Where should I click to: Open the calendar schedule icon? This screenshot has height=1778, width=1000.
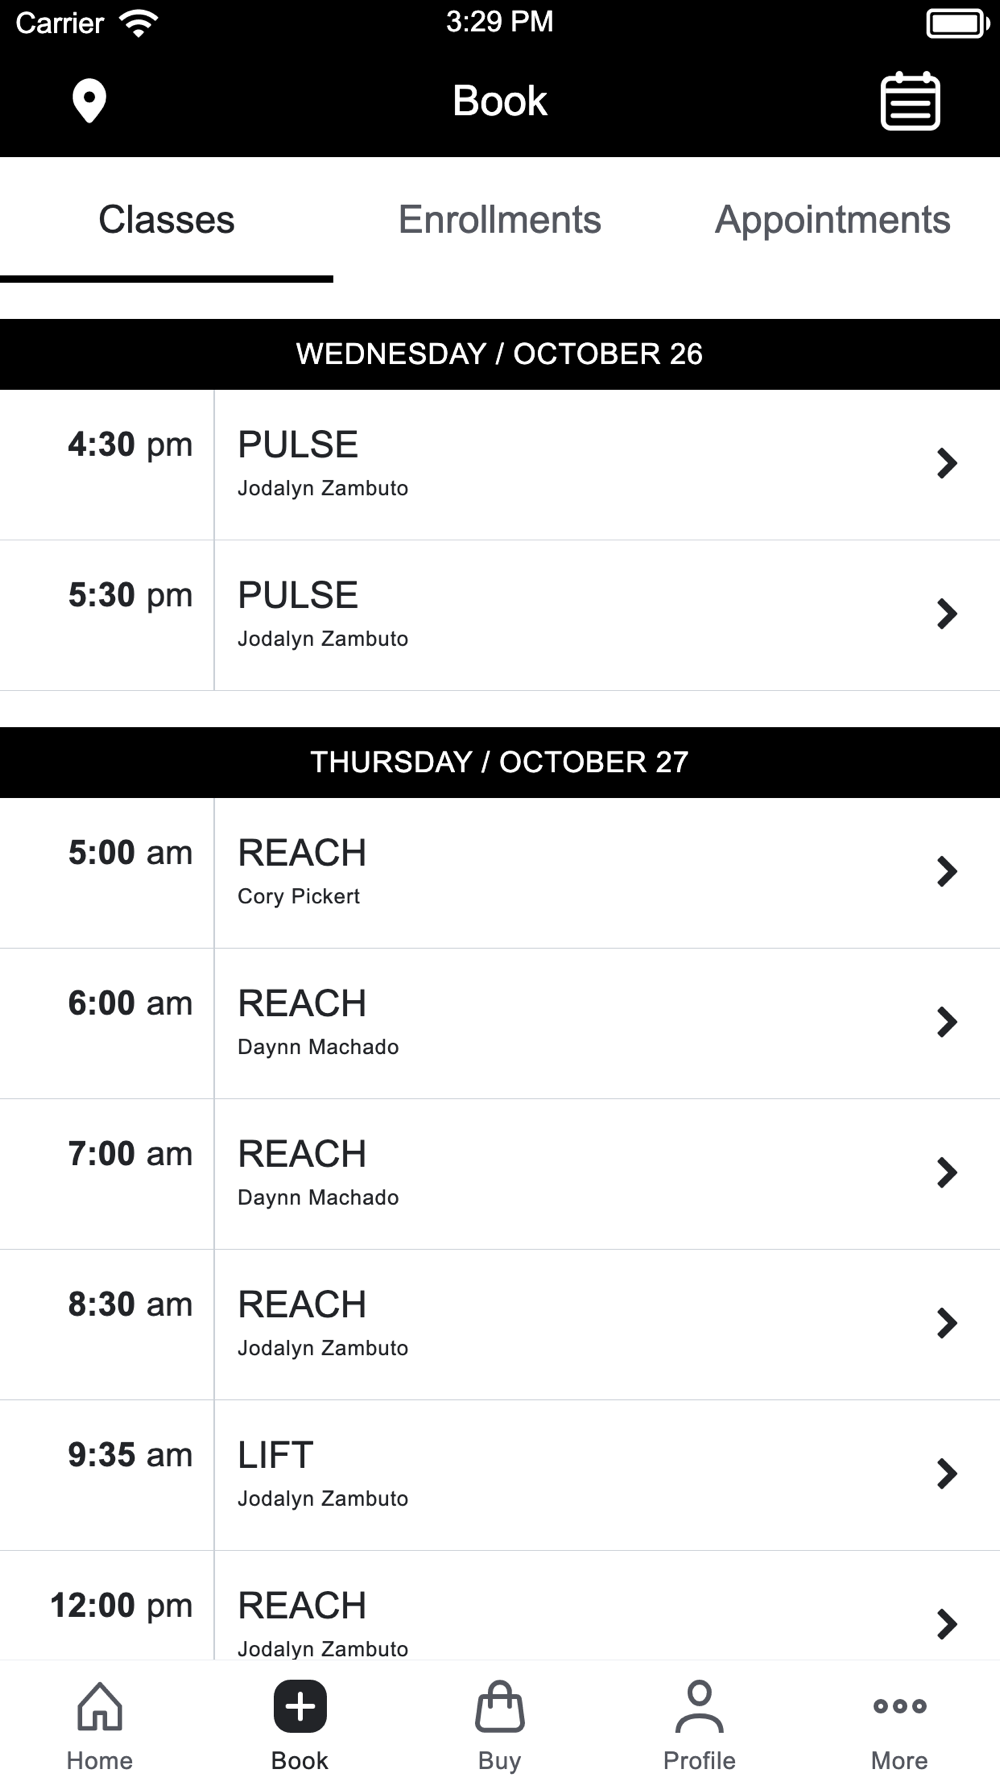pos(910,101)
